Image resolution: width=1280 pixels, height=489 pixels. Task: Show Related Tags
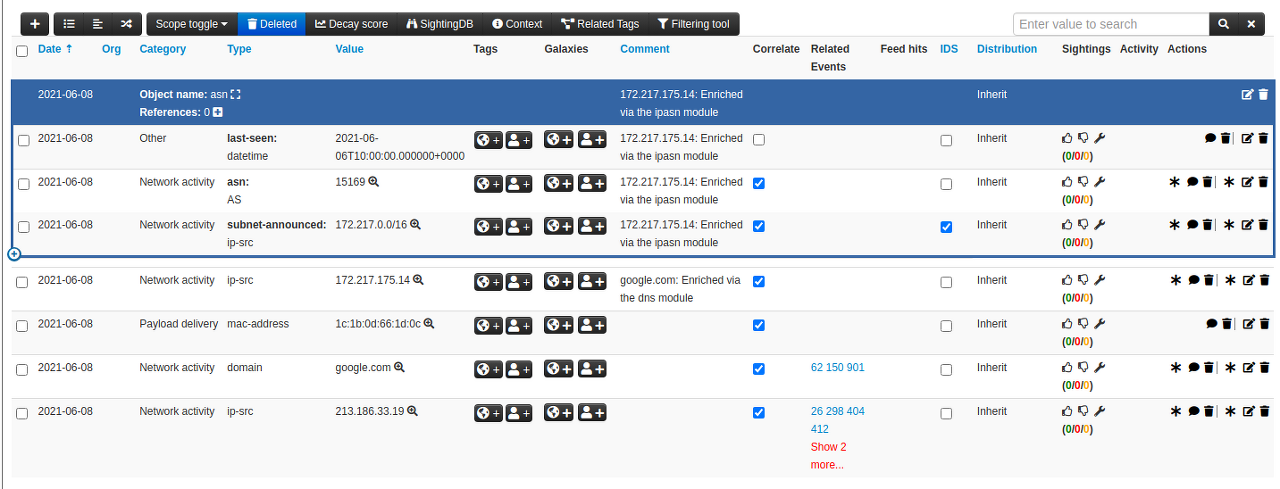click(x=600, y=24)
